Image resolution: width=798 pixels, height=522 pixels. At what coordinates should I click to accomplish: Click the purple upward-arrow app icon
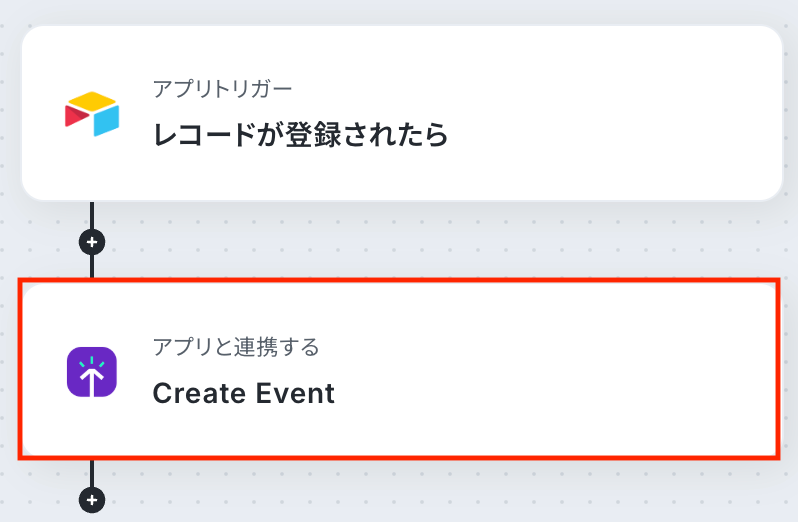(91, 372)
